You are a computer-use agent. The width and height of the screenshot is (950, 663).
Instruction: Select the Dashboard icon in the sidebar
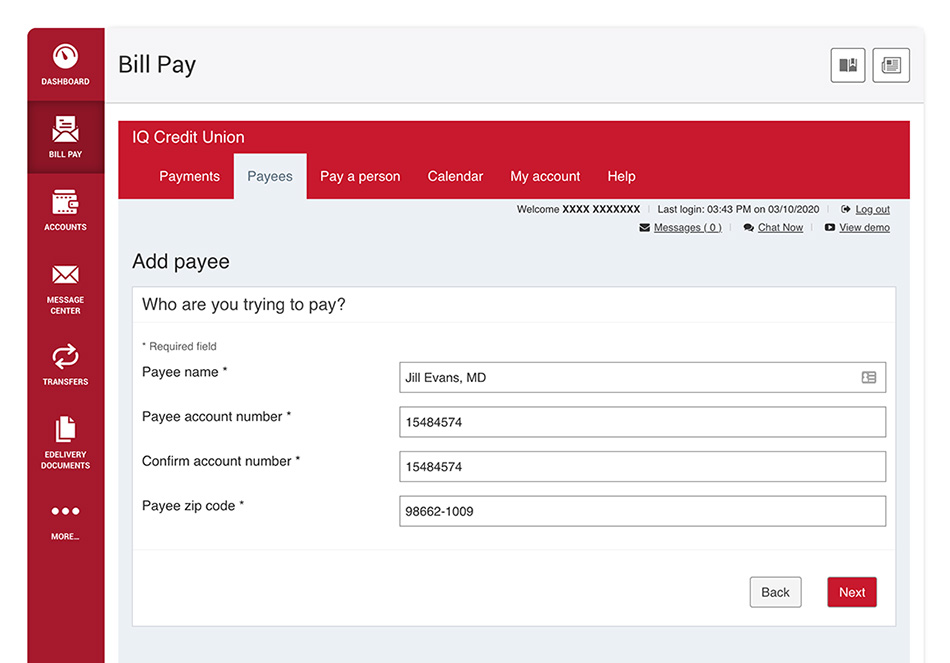[x=65, y=55]
